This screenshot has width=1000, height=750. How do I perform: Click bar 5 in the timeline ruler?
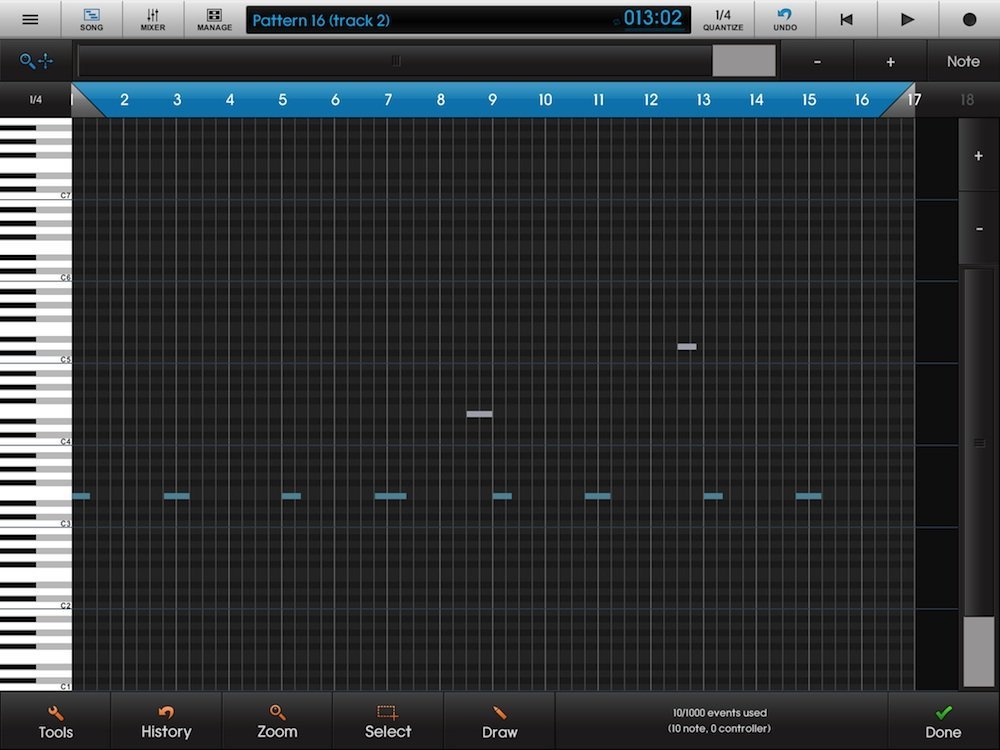(282, 99)
